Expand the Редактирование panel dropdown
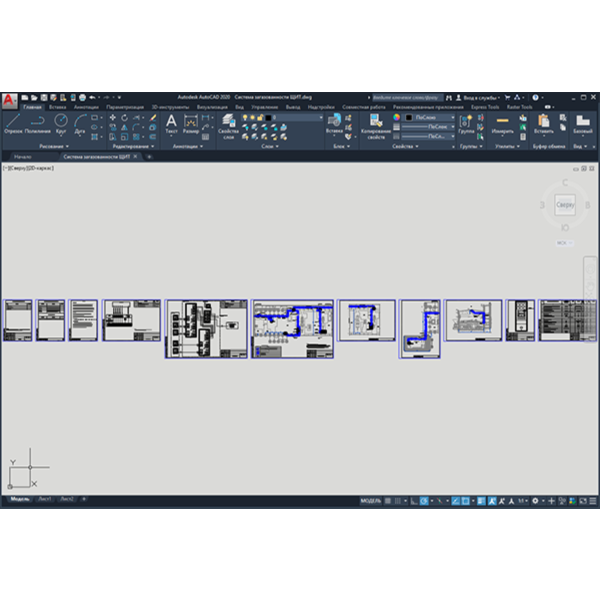This screenshot has height=600, width=600. tap(133, 146)
